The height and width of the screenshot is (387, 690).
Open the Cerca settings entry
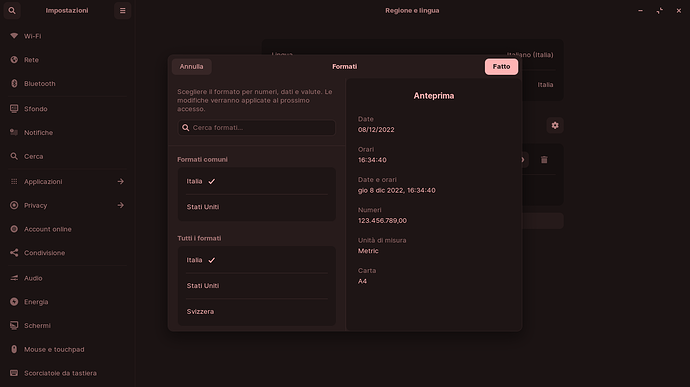pyautogui.click(x=67, y=156)
